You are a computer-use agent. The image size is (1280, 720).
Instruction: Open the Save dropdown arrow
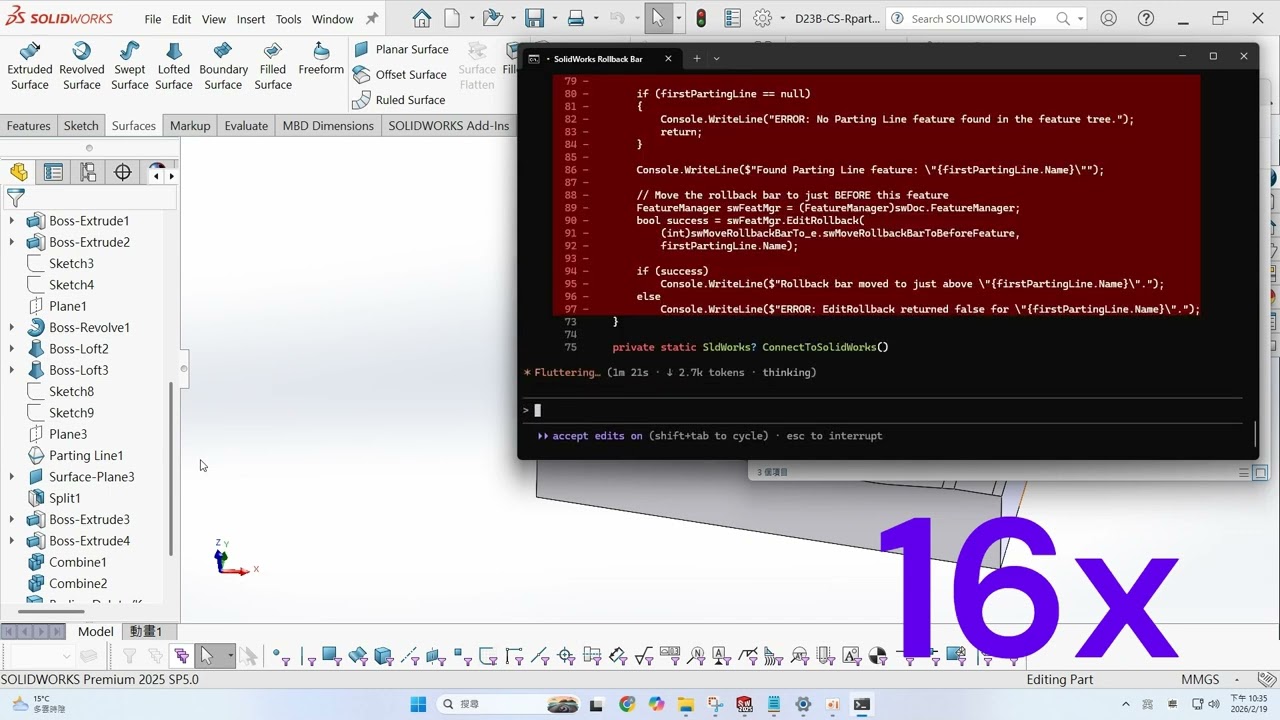coord(554,18)
